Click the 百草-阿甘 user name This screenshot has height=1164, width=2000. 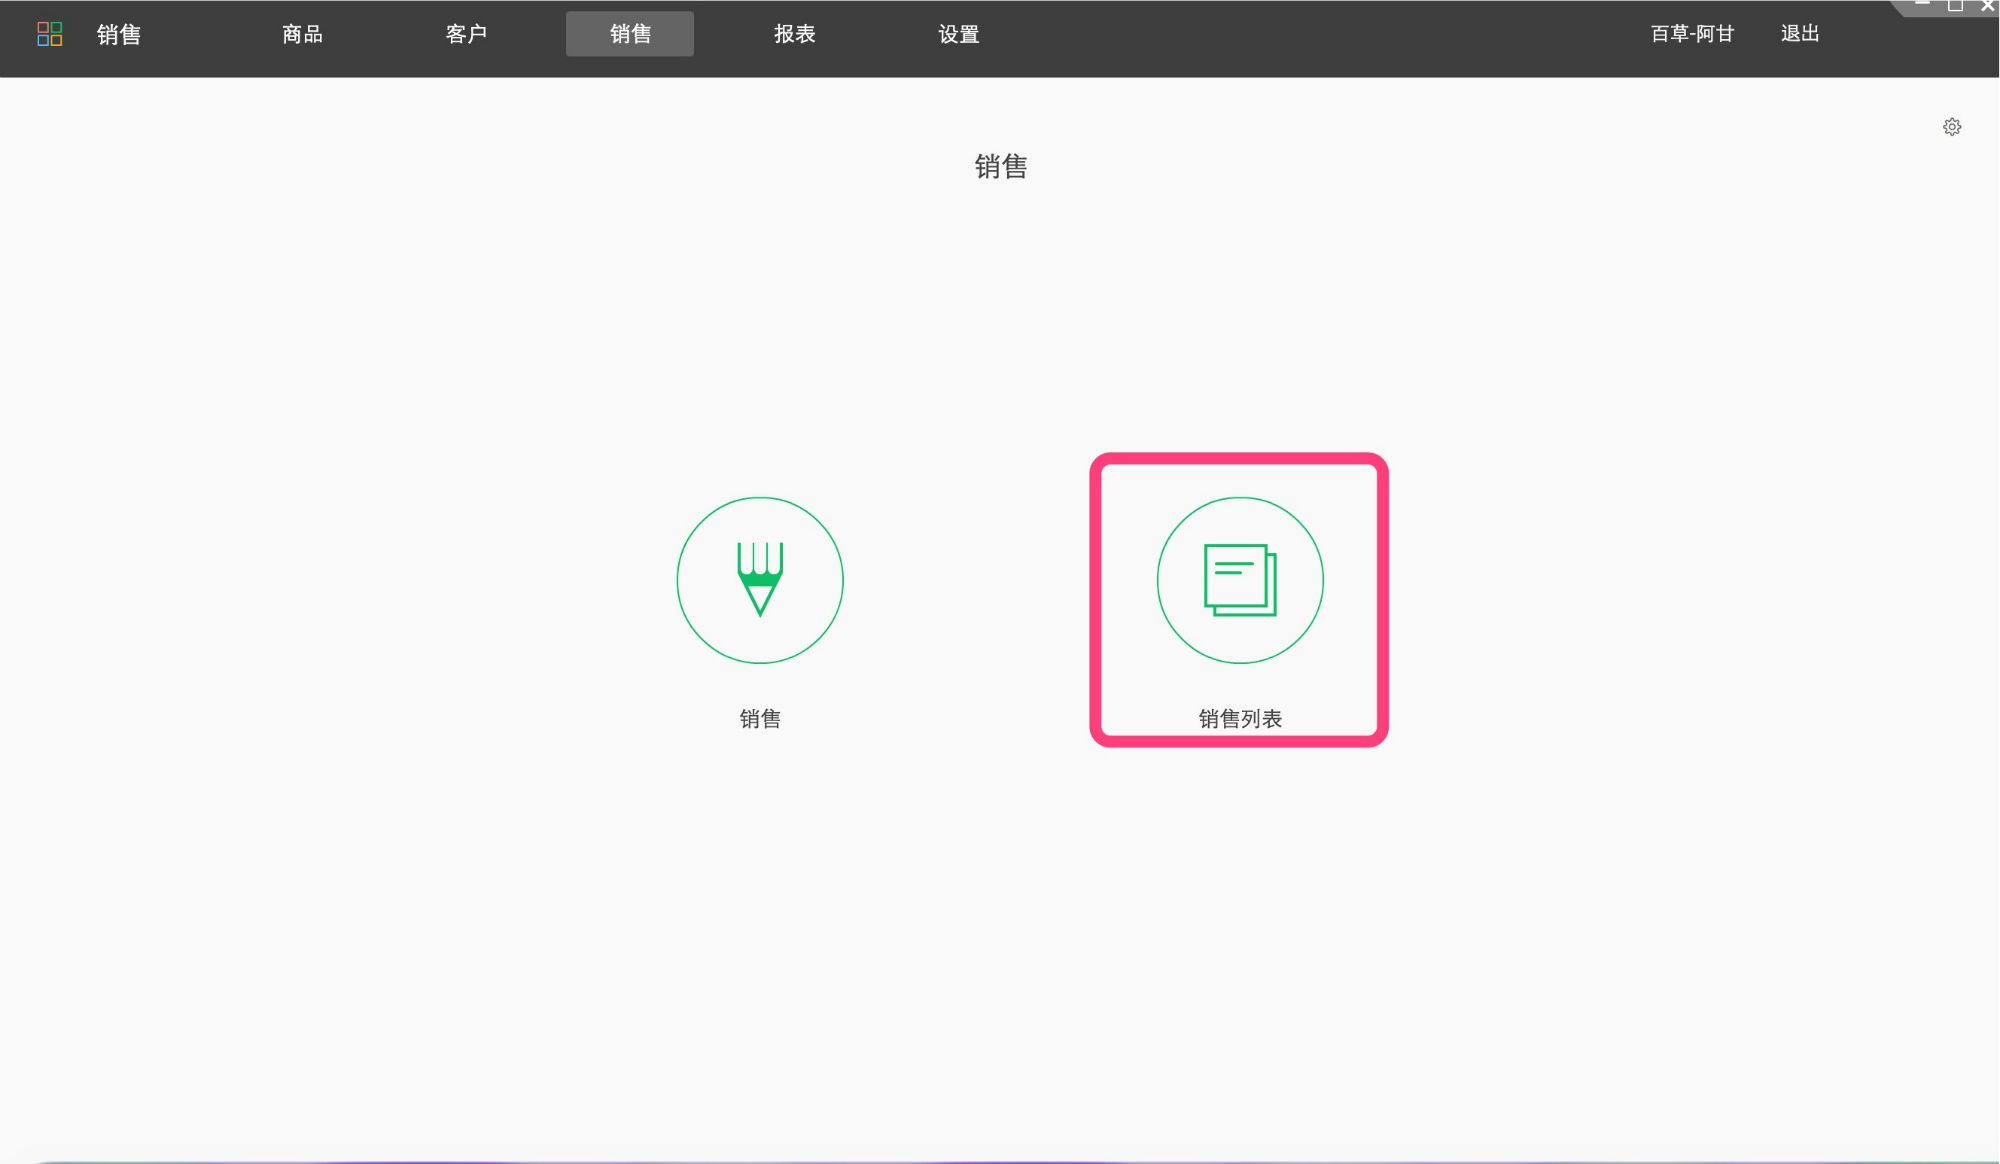tap(1692, 34)
